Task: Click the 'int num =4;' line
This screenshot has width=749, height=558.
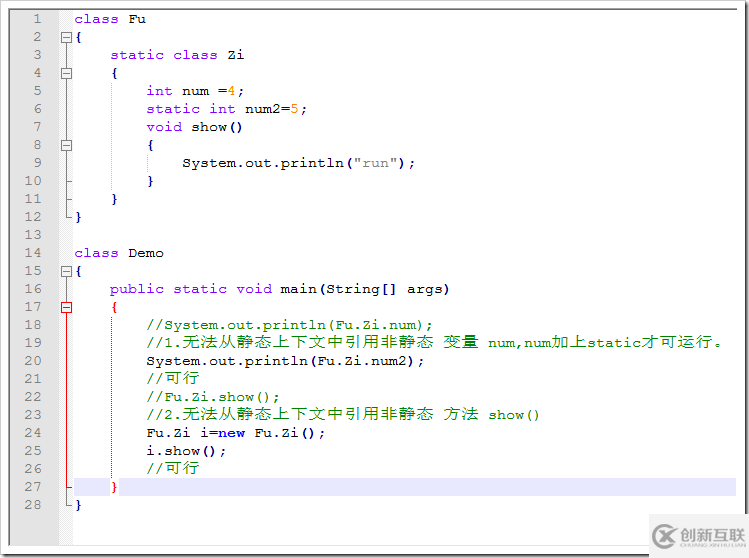Action: (x=195, y=91)
